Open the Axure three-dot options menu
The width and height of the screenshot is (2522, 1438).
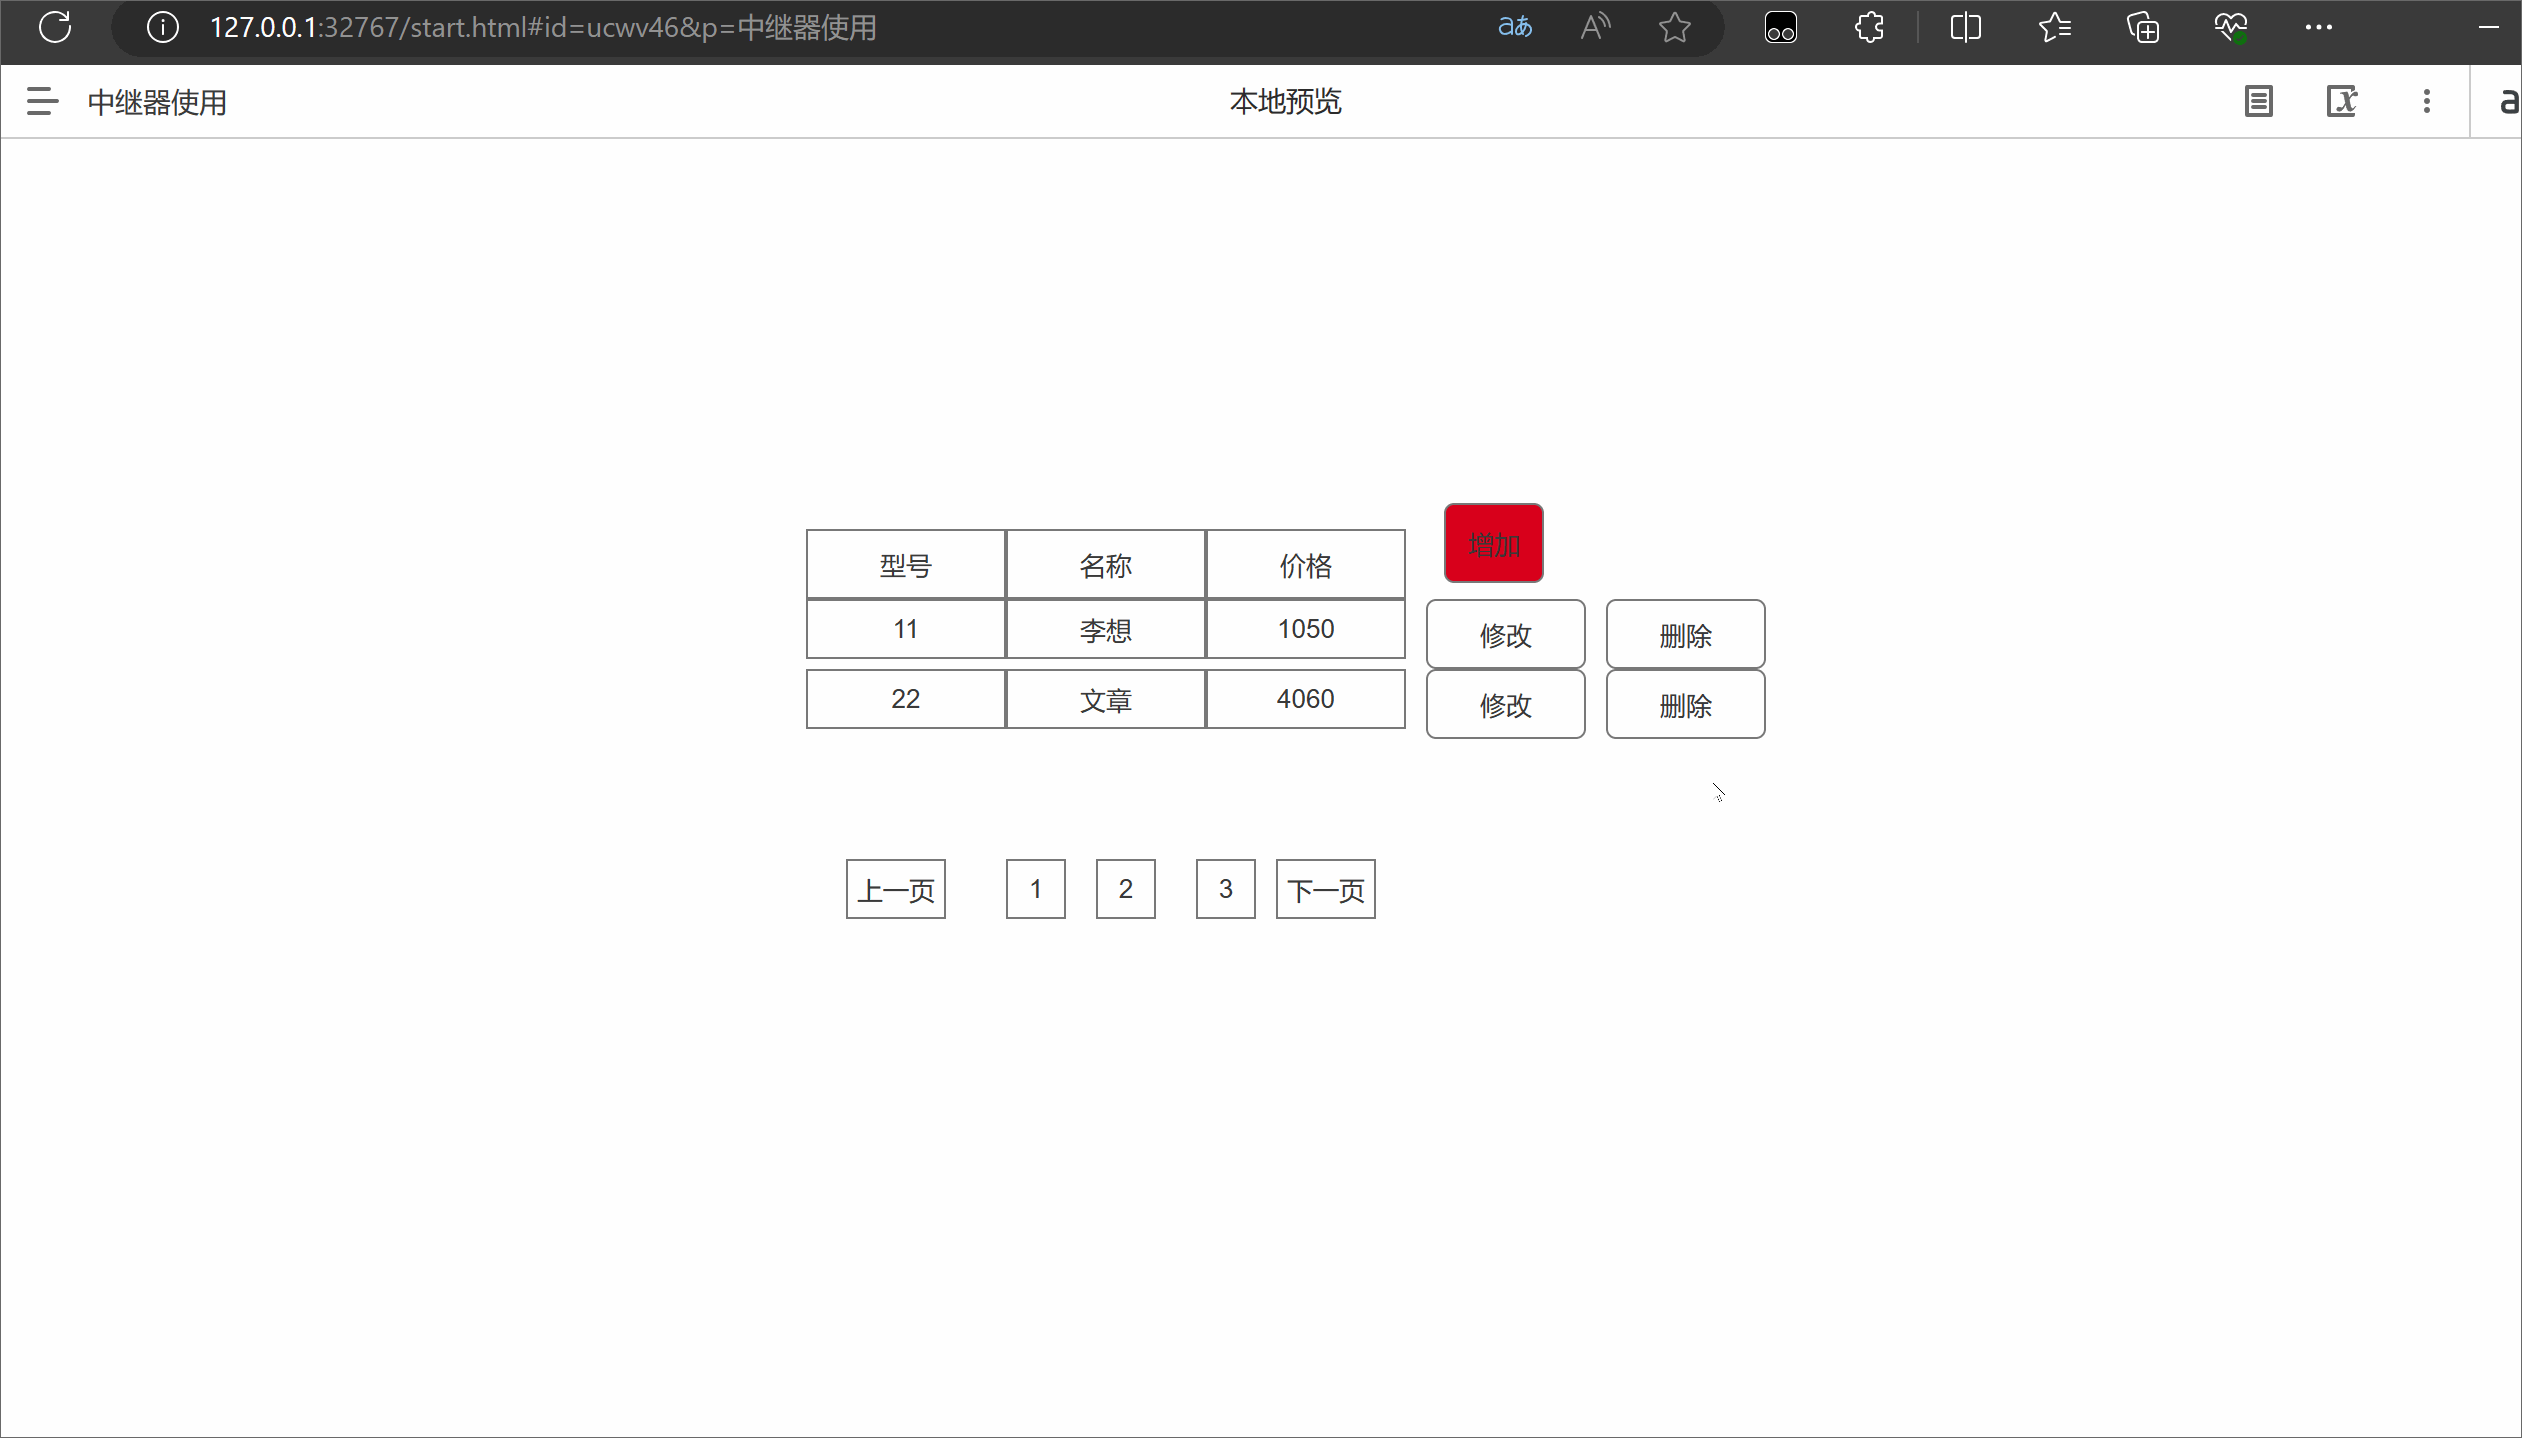pos(2426,101)
